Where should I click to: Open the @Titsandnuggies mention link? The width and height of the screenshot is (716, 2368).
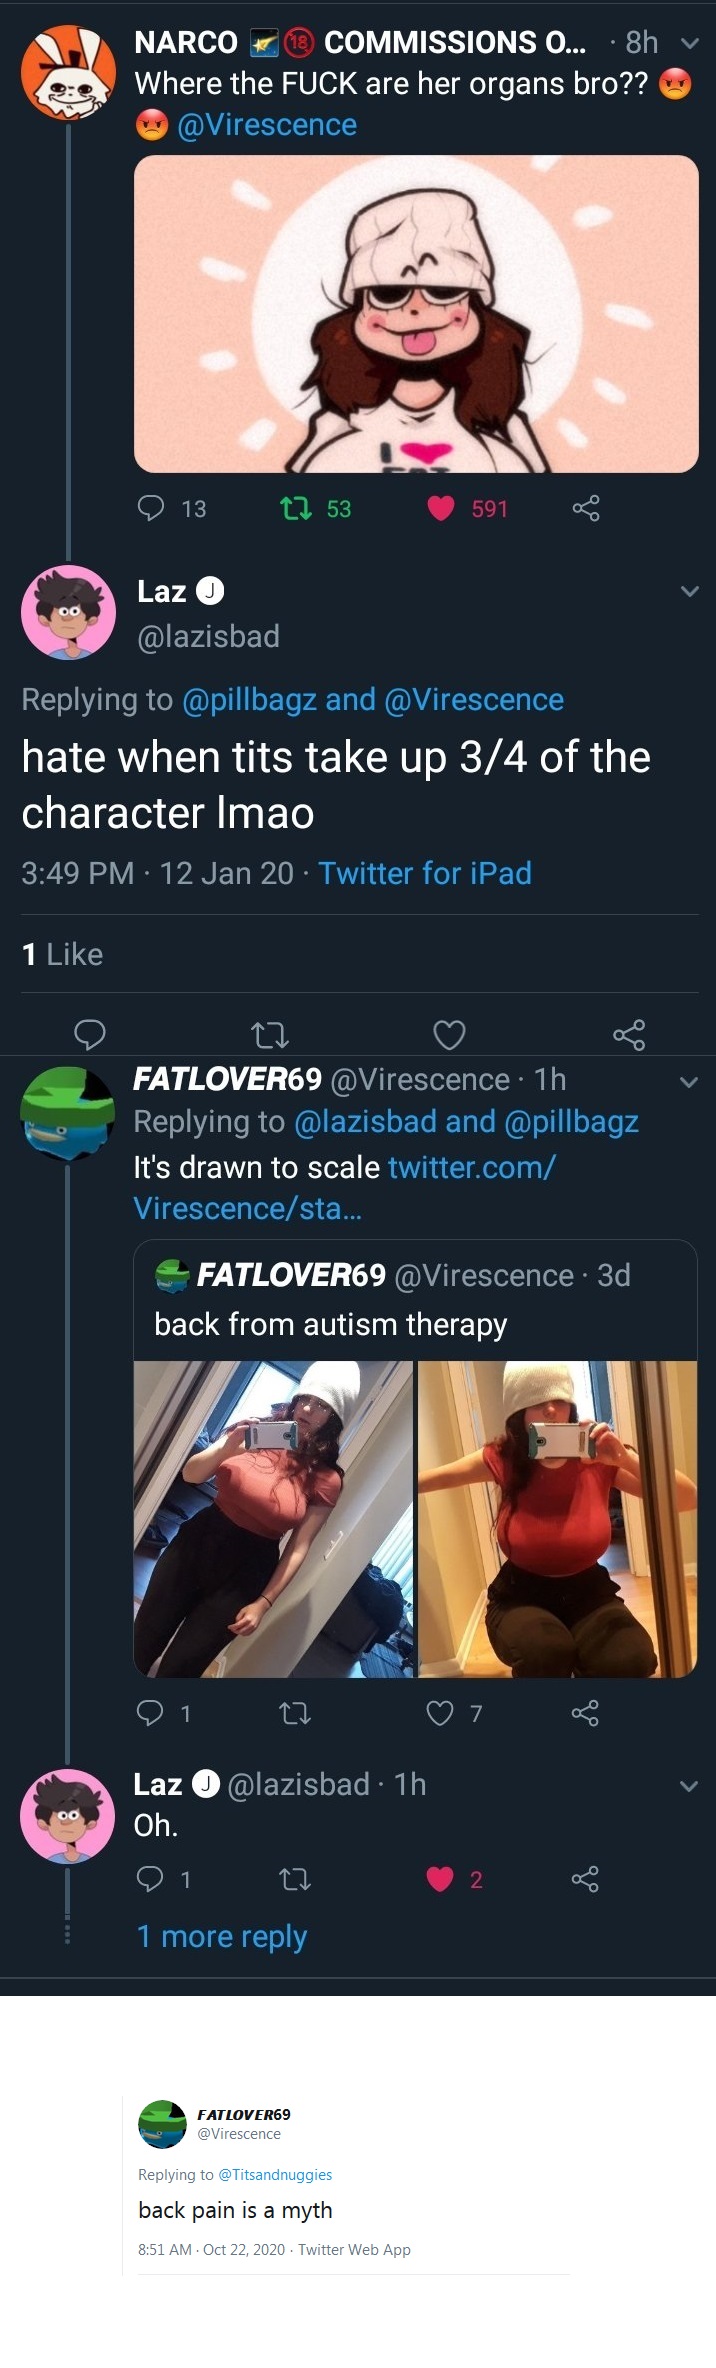275,2174
